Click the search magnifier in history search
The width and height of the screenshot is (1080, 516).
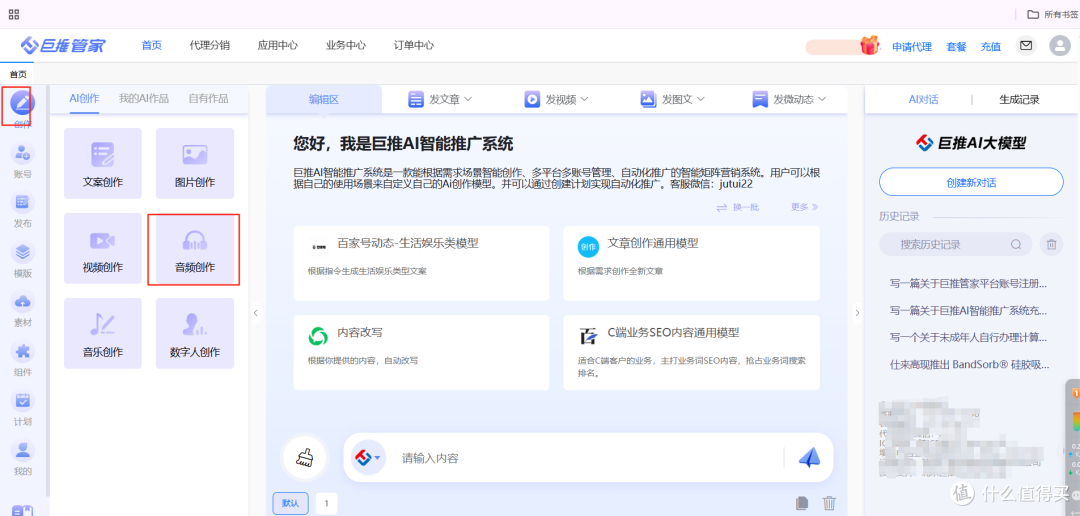pos(1016,245)
